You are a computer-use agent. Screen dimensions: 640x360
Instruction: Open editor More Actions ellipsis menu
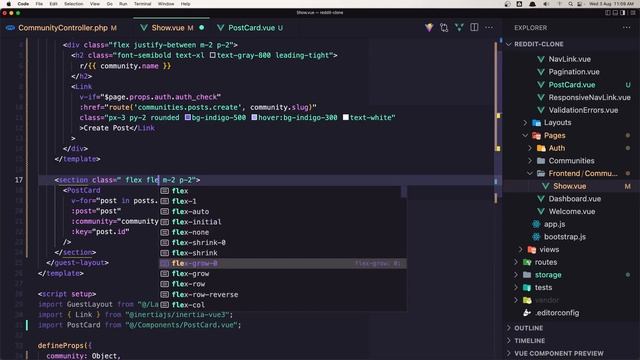coord(489,27)
